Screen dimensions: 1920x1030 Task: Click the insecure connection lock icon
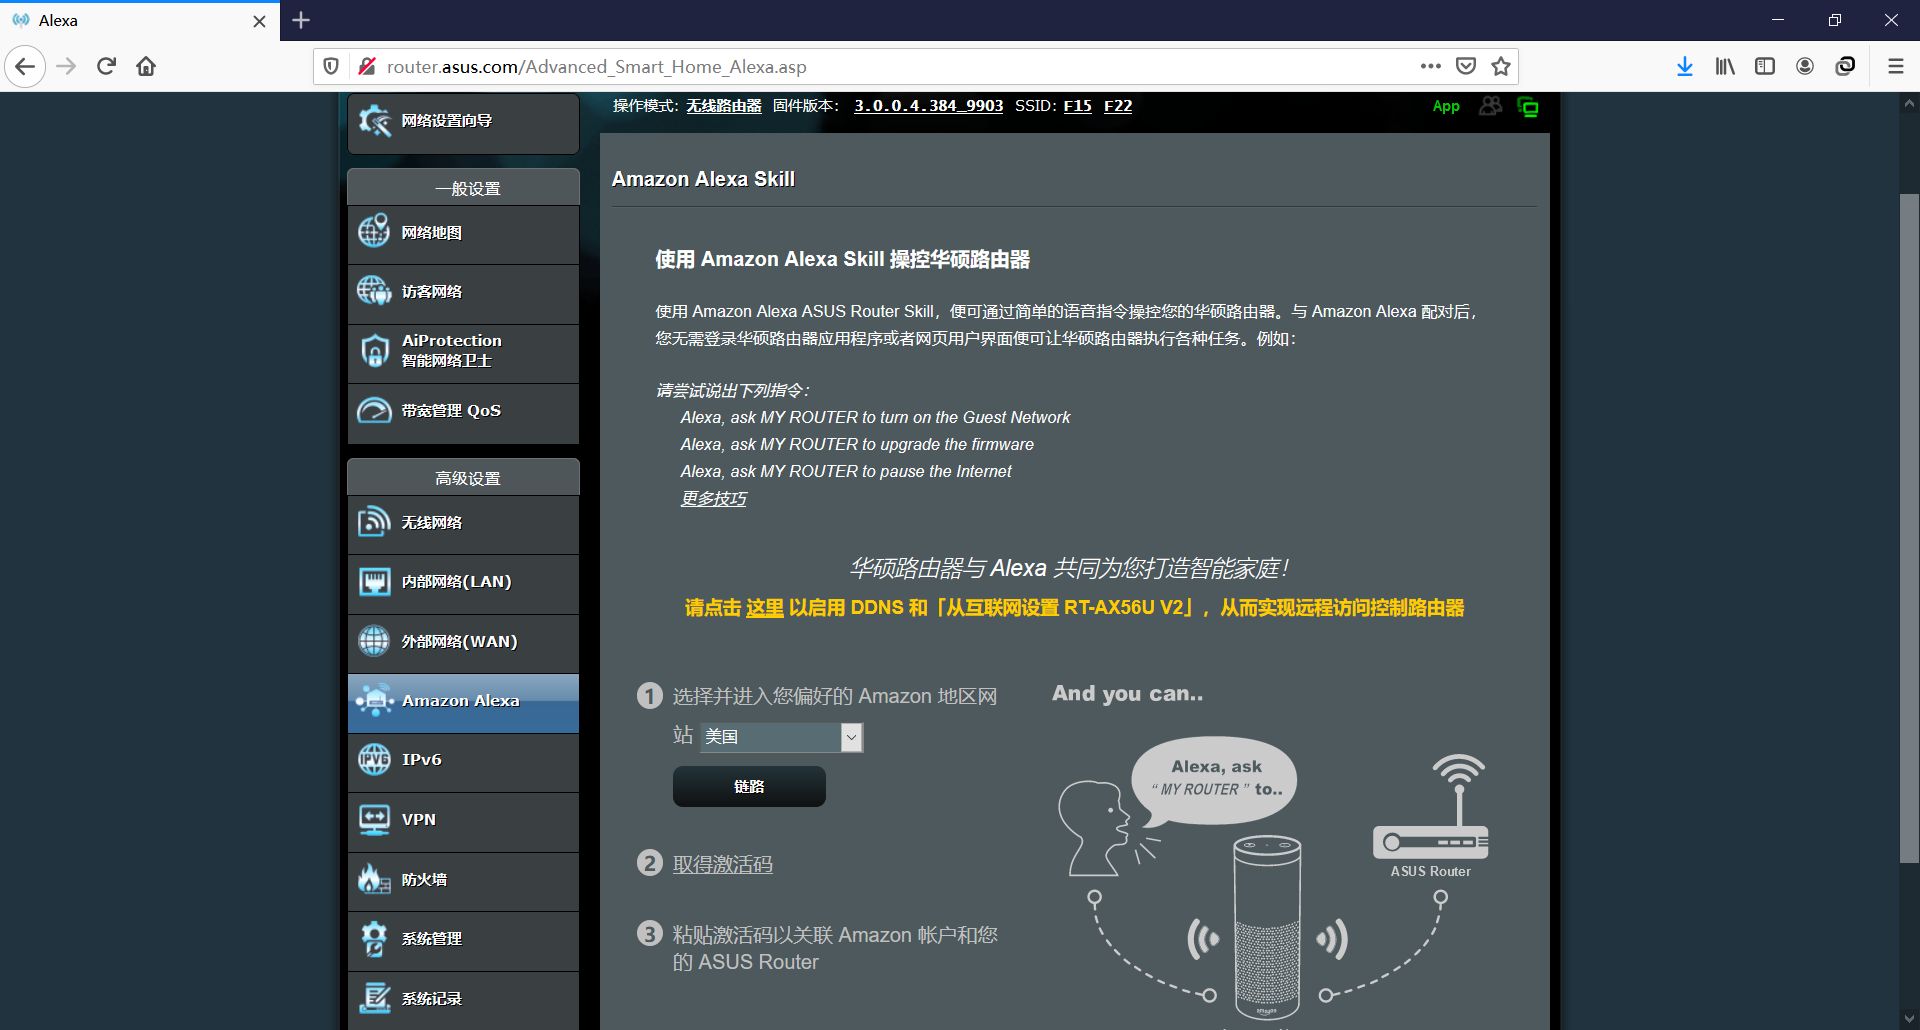pyautogui.click(x=367, y=66)
